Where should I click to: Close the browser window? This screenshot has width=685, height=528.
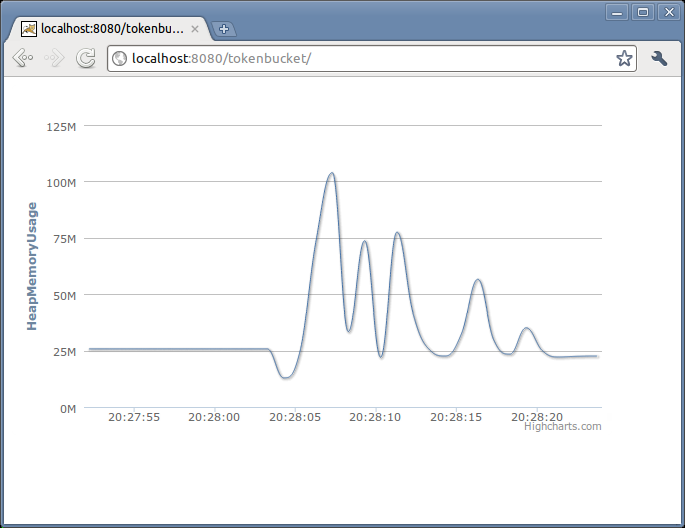(x=669, y=12)
